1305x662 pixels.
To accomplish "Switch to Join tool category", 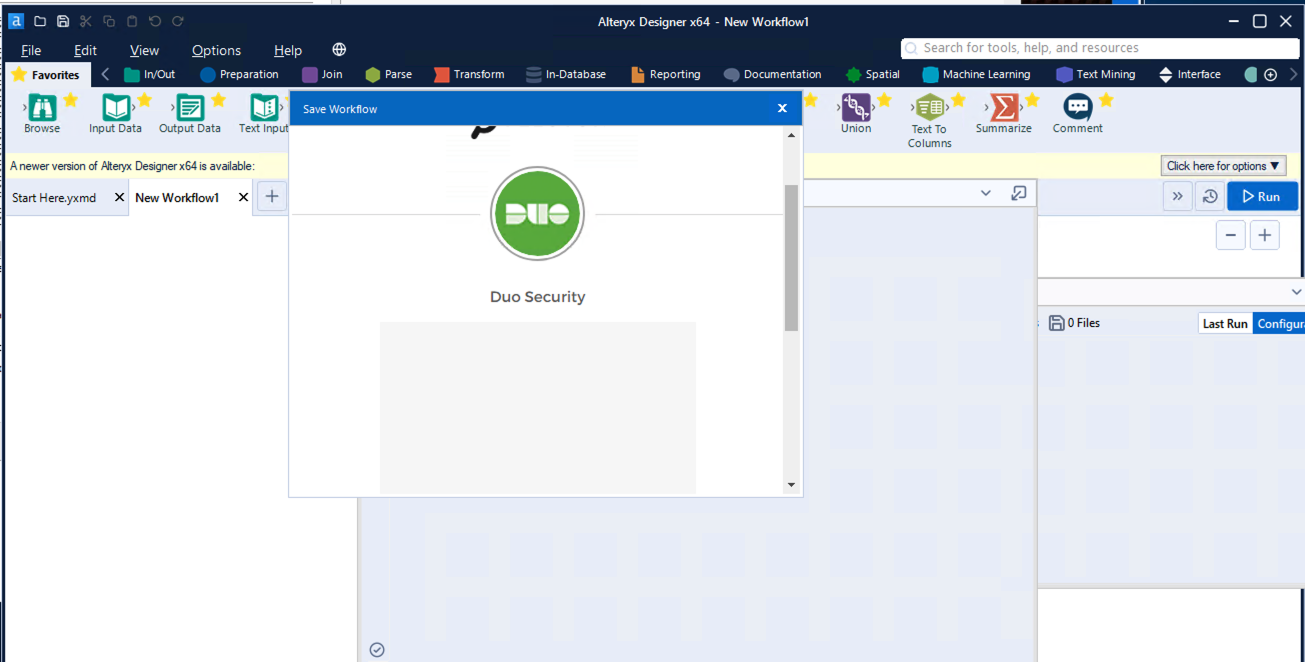I will 322,74.
